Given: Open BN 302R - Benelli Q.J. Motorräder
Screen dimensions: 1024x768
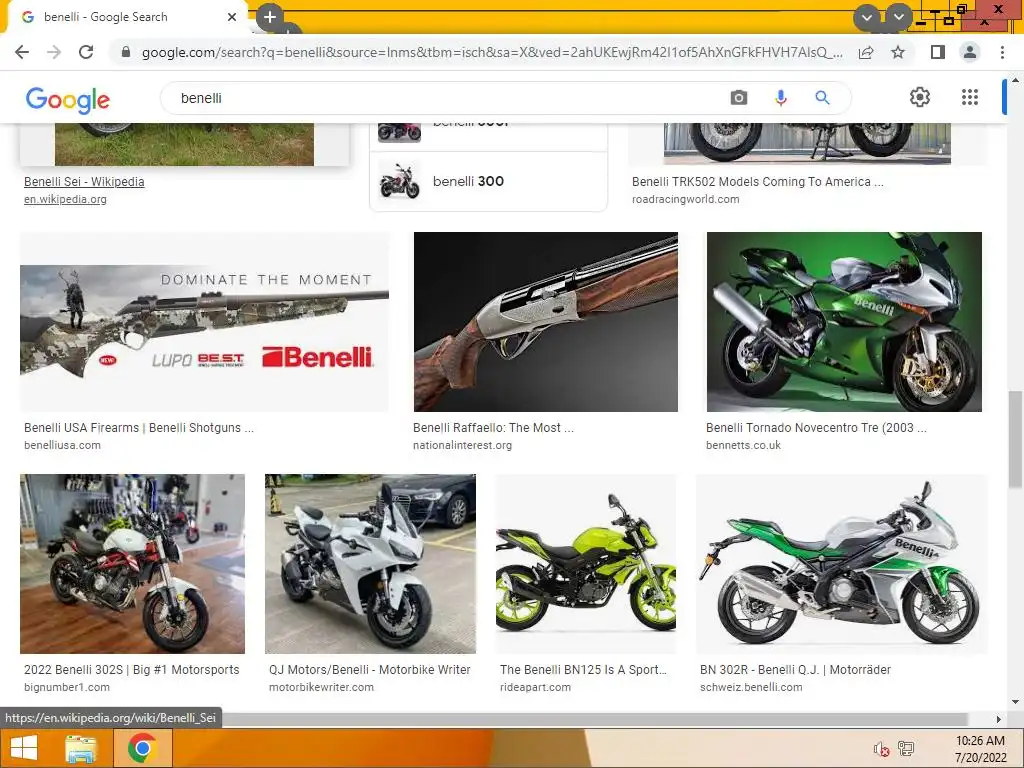Looking at the screenshot, I should tap(795, 669).
